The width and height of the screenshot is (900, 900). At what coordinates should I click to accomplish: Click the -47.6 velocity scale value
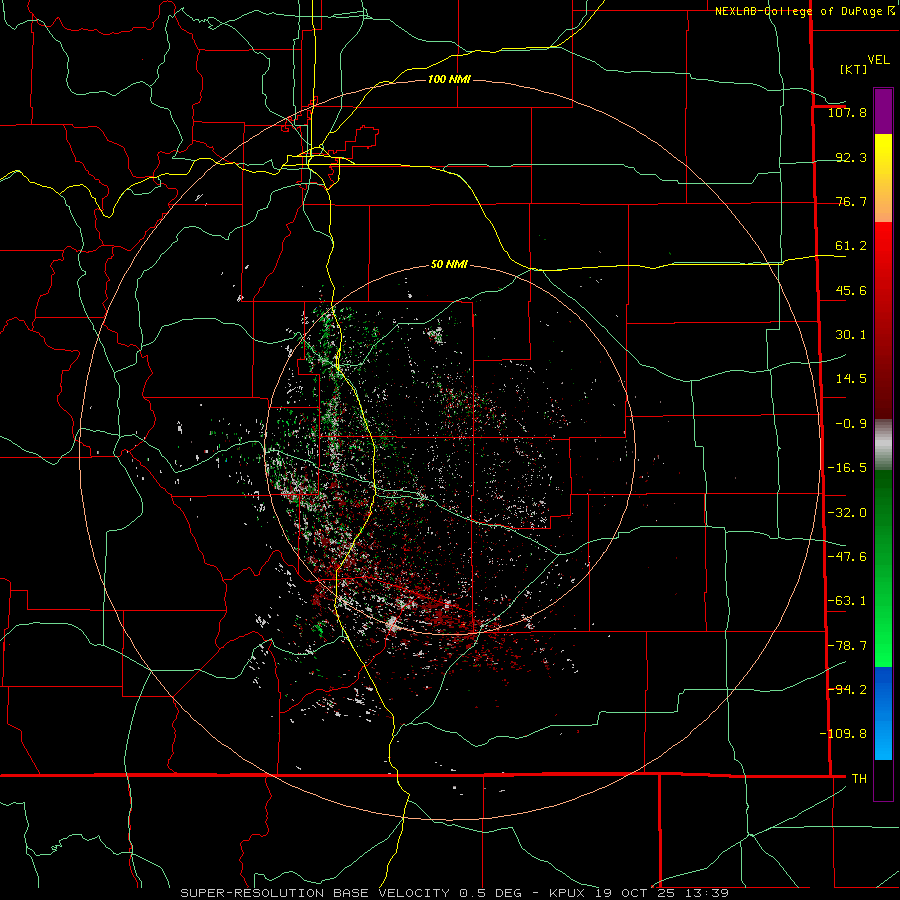[847, 557]
